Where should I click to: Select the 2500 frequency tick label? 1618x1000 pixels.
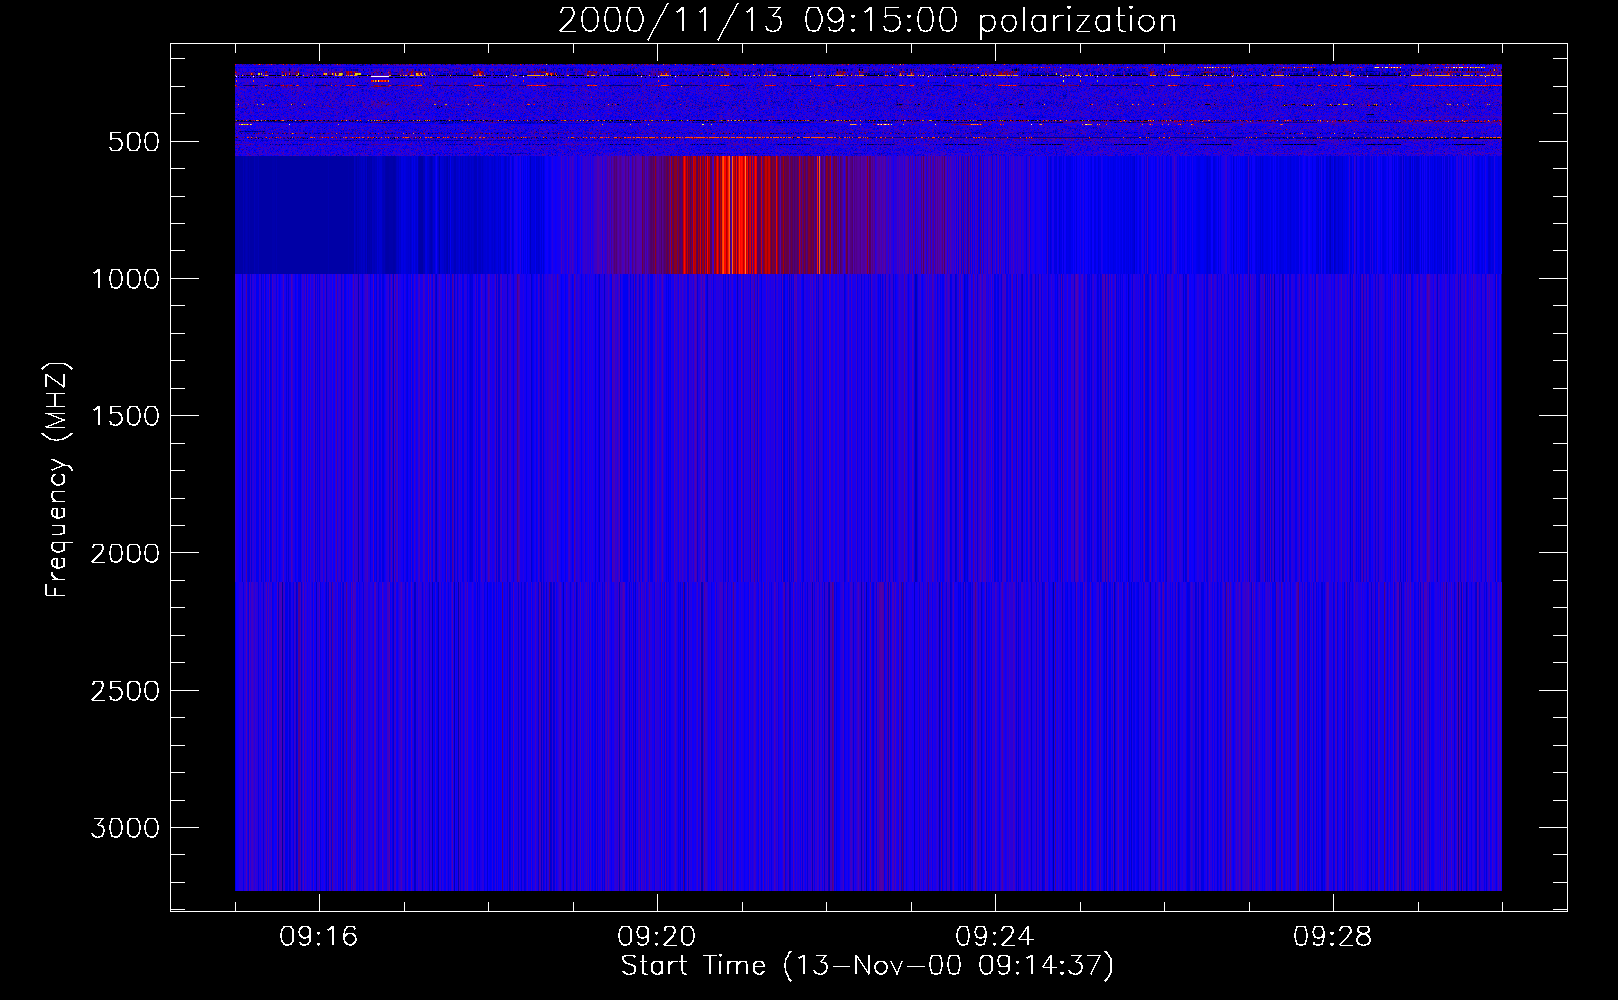125,691
